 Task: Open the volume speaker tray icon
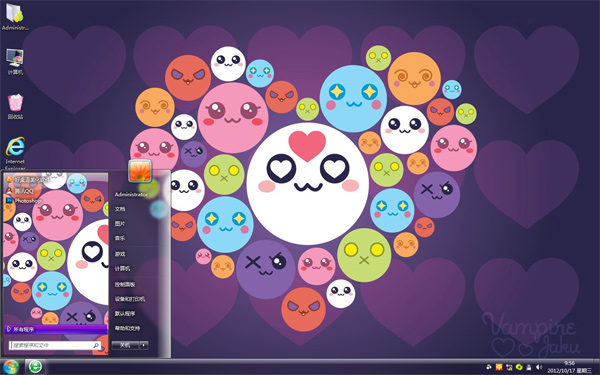(539, 367)
